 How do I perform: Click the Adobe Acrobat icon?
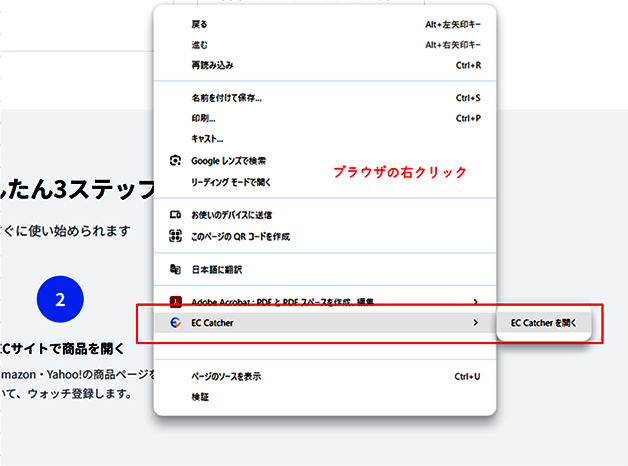175,302
